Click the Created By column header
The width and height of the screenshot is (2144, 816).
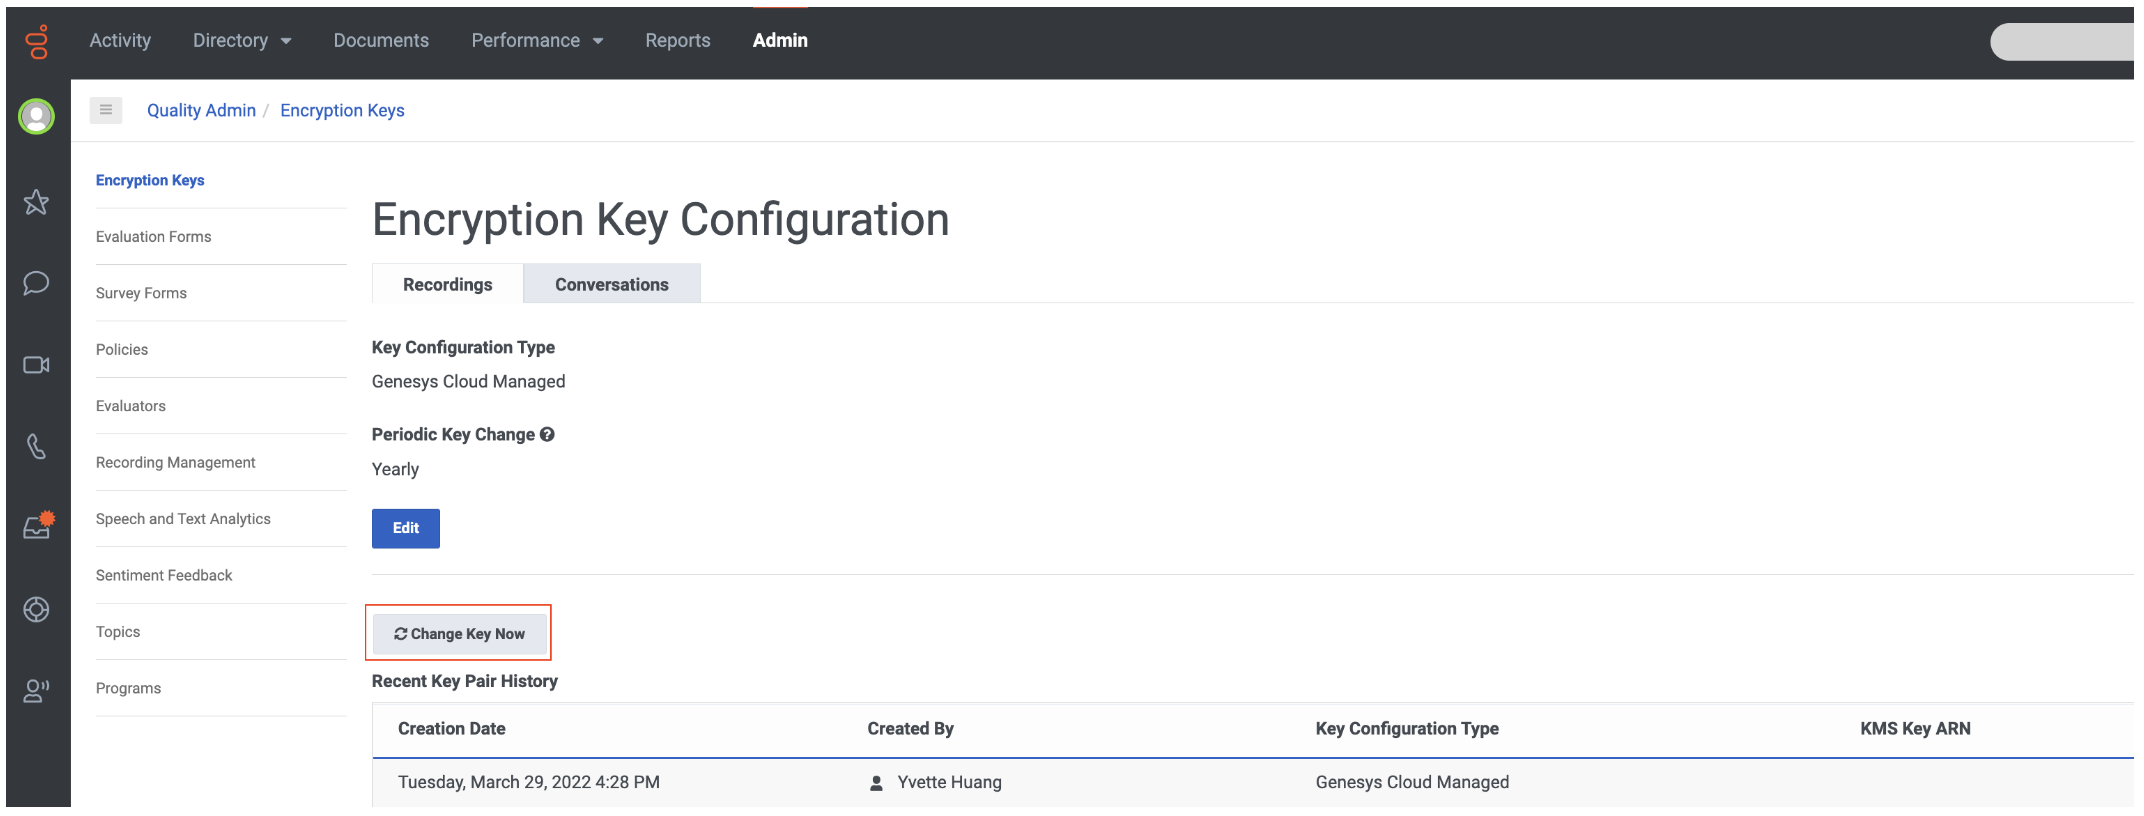[x=910, y=729]
